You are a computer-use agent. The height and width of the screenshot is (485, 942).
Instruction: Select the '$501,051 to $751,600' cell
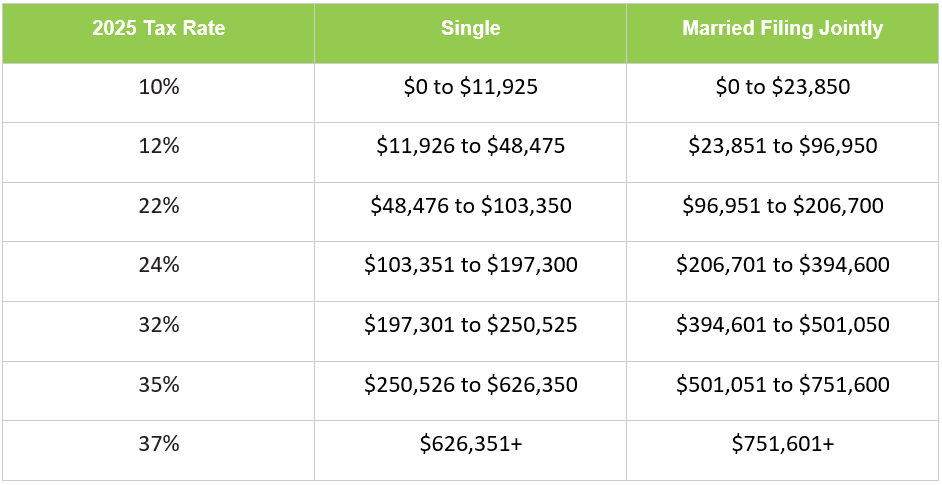tap(783, 391)
